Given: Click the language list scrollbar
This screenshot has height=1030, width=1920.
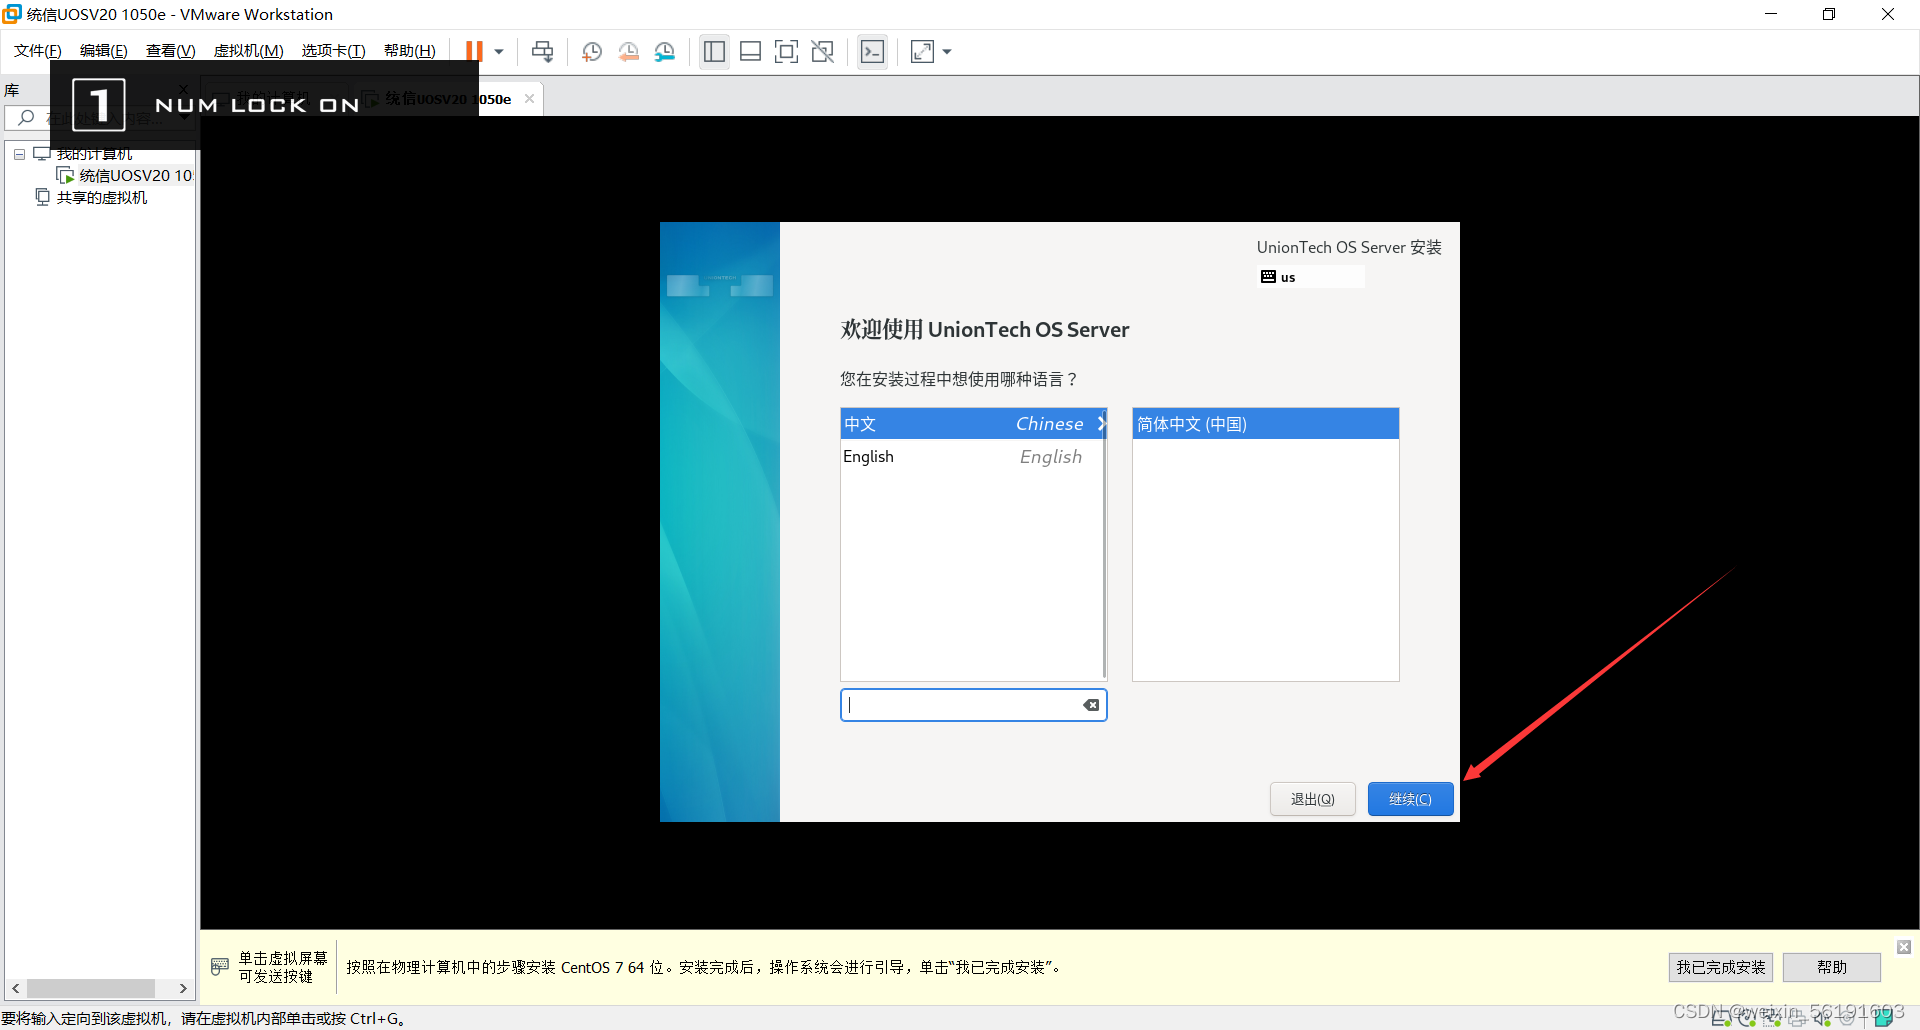Looking at the screenshot, I should [x=1104, y=544].
